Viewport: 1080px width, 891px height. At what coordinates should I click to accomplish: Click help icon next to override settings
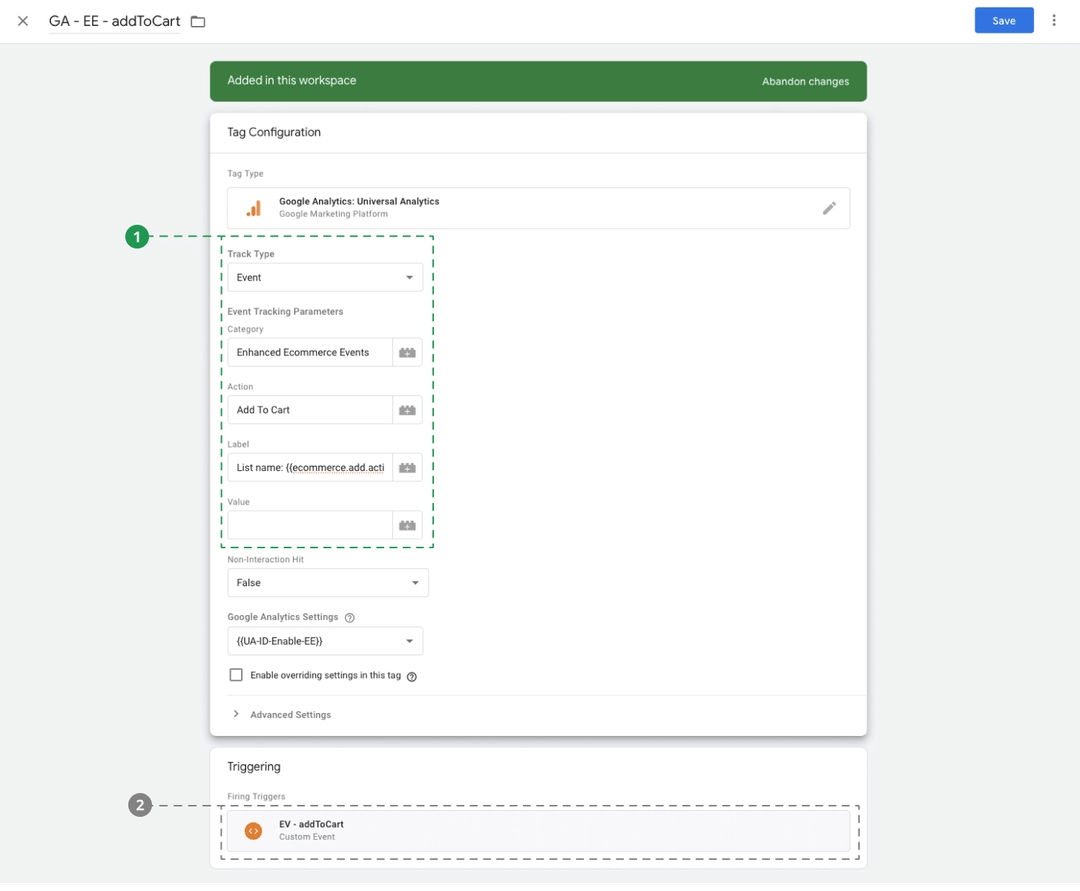(411, 676)
